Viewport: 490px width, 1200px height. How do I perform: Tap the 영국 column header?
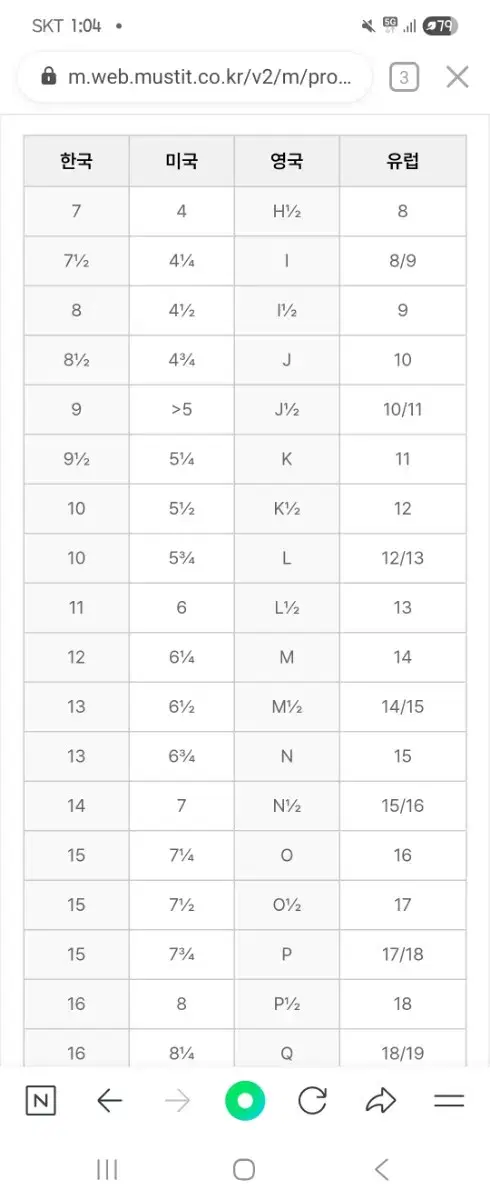[x=287, y=161]
